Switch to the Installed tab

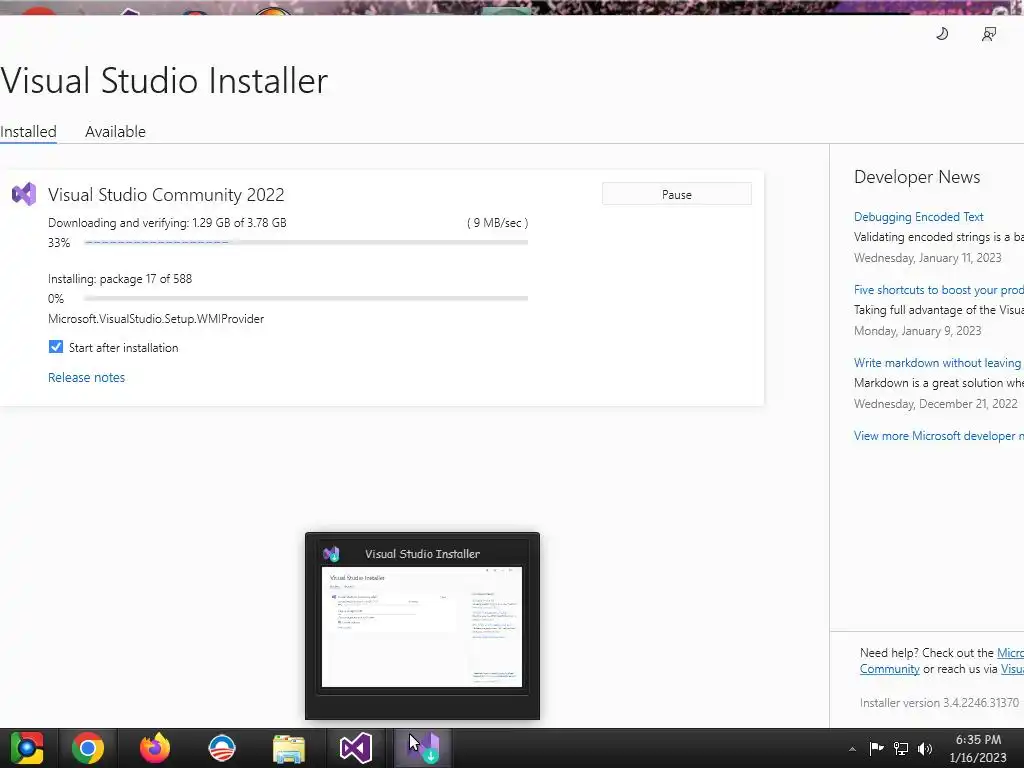click(28, 131)
